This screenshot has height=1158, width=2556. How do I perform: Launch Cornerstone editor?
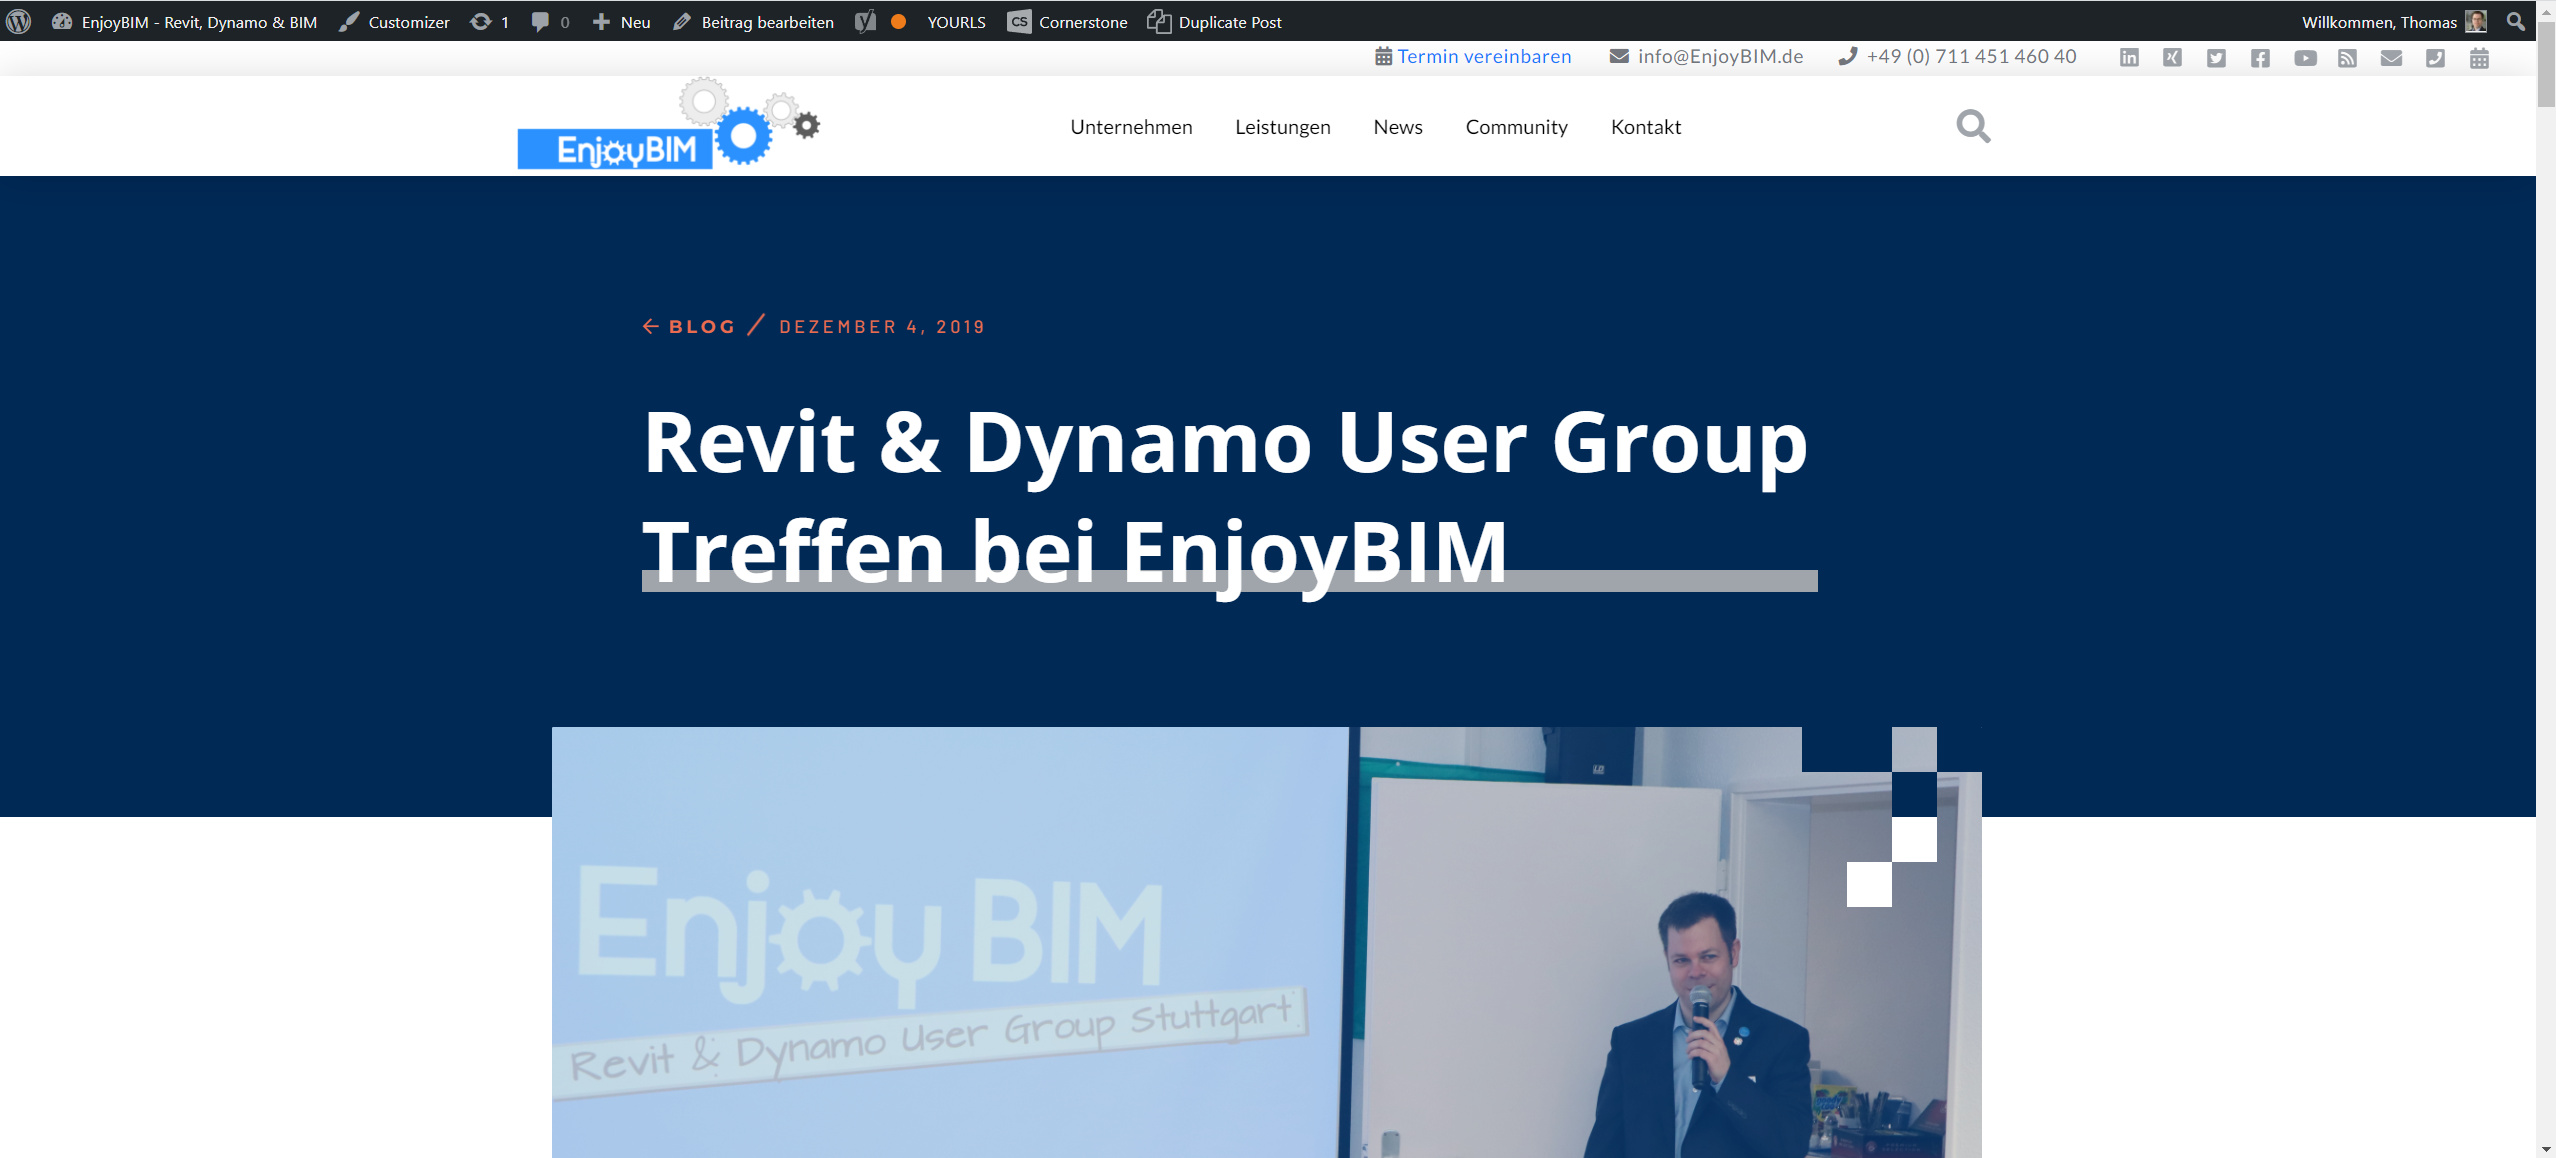pos(1067,21)
